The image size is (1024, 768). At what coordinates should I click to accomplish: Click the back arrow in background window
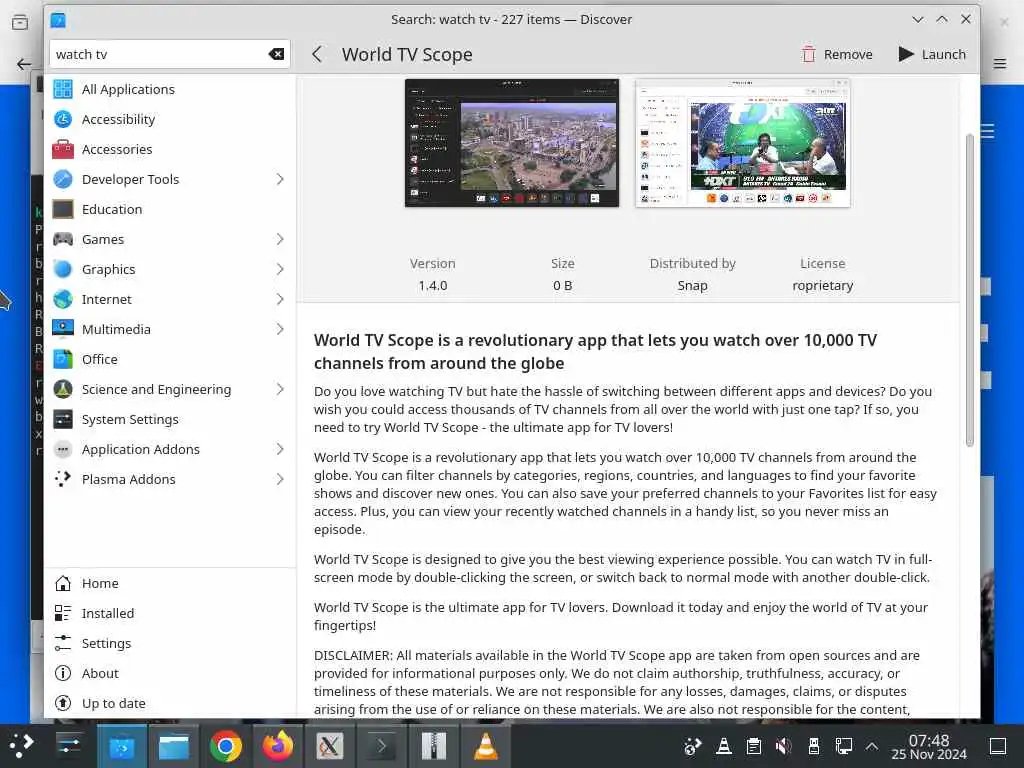[x=24, y=64]
